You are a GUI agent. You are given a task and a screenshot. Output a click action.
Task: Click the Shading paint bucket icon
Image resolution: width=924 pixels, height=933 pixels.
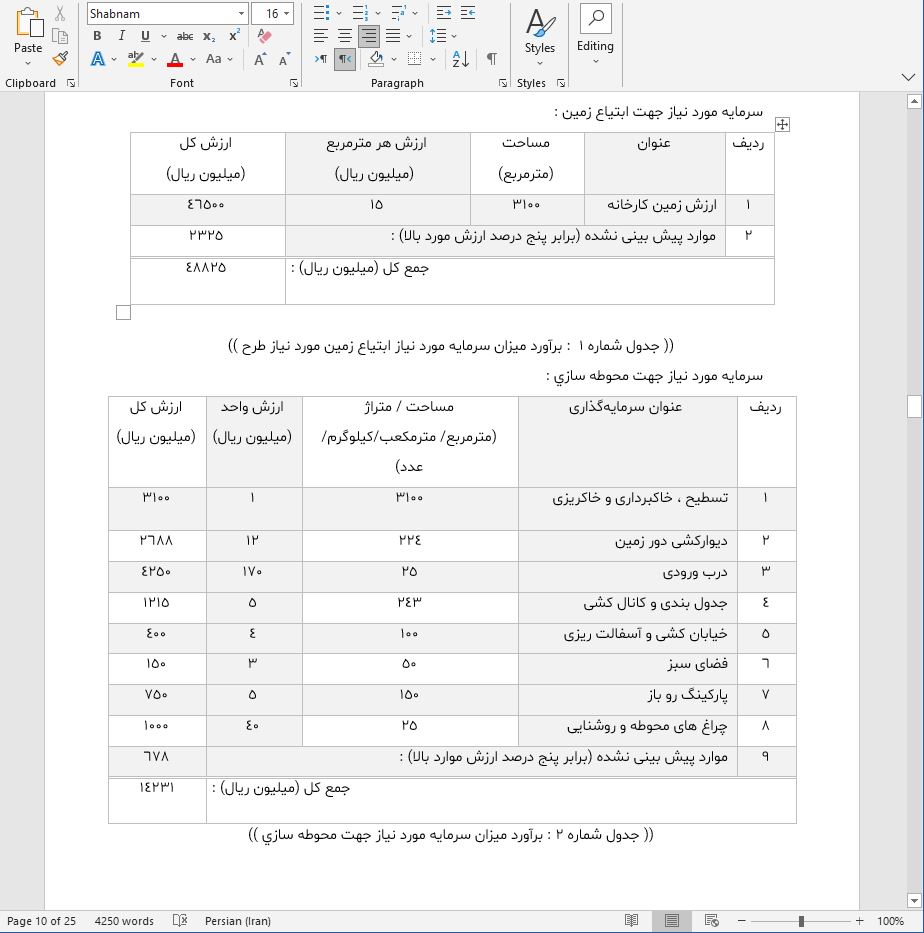(x=376, y=59)
